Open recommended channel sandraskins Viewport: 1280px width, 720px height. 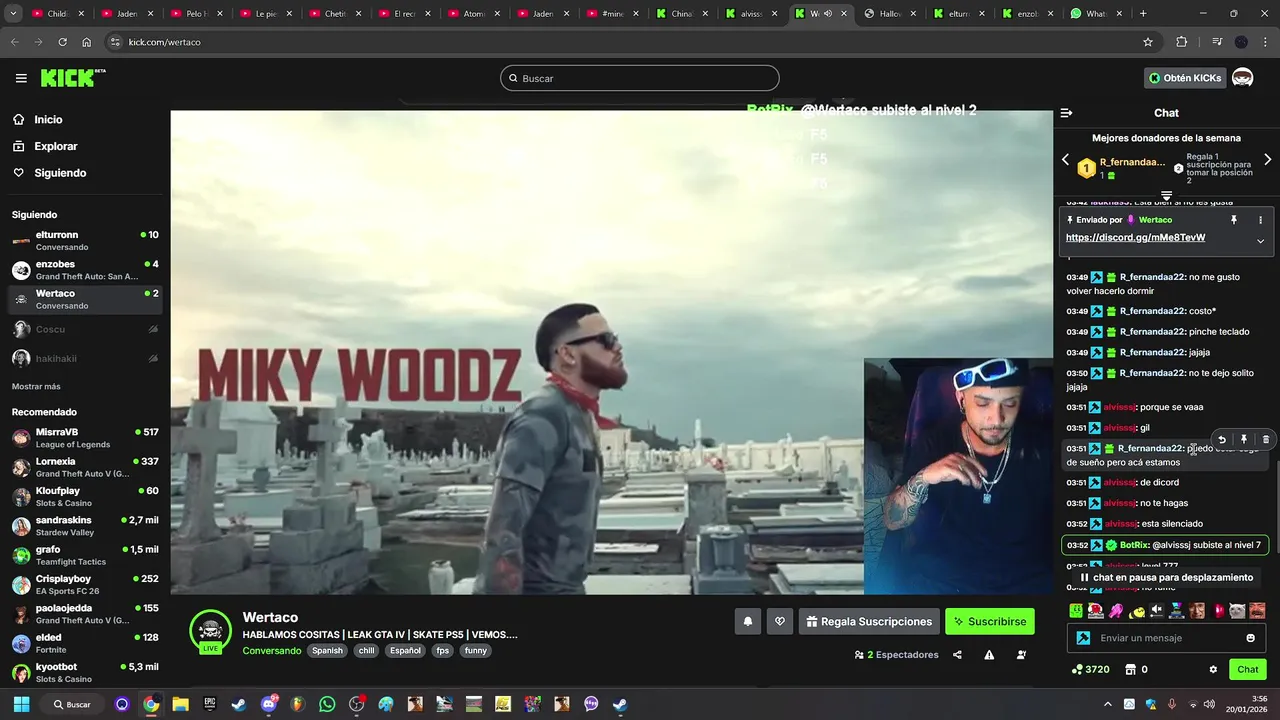tap(85, 526)
